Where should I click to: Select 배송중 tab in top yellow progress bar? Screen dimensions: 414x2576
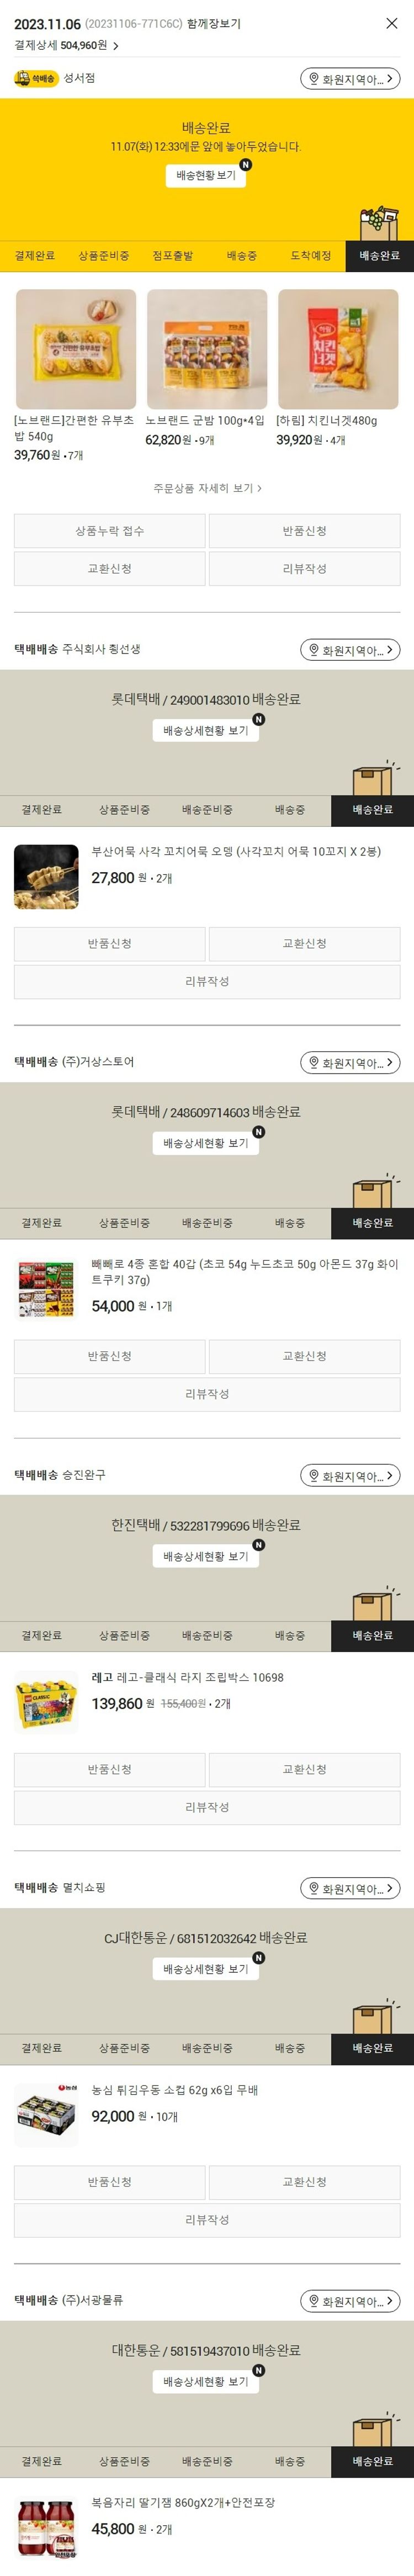coord(241,256)
